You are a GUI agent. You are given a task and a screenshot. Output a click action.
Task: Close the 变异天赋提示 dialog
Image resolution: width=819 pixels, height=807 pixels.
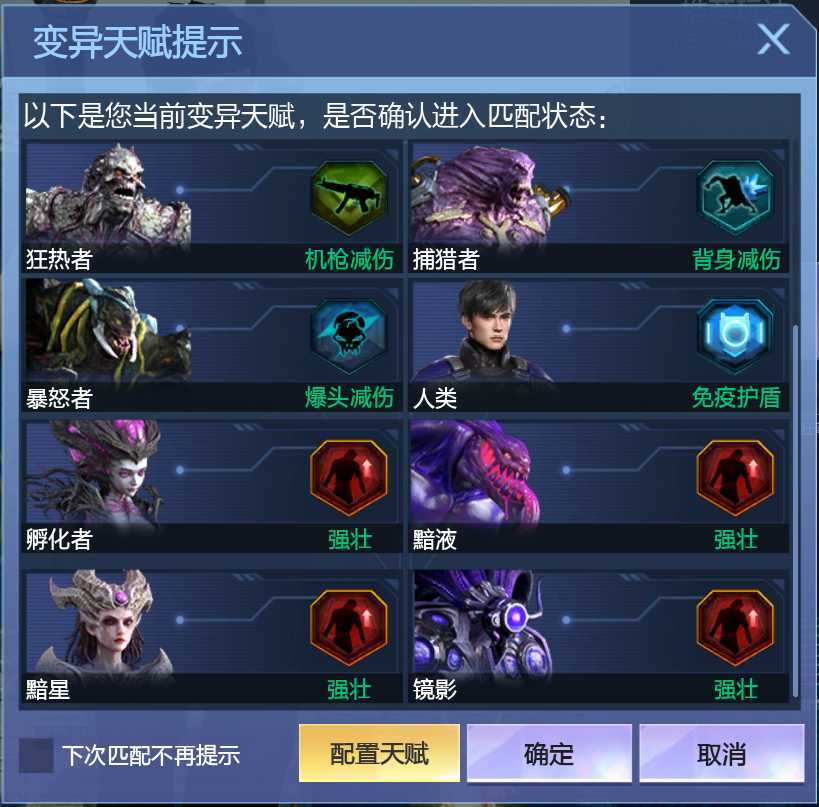[x=773, y=40]
